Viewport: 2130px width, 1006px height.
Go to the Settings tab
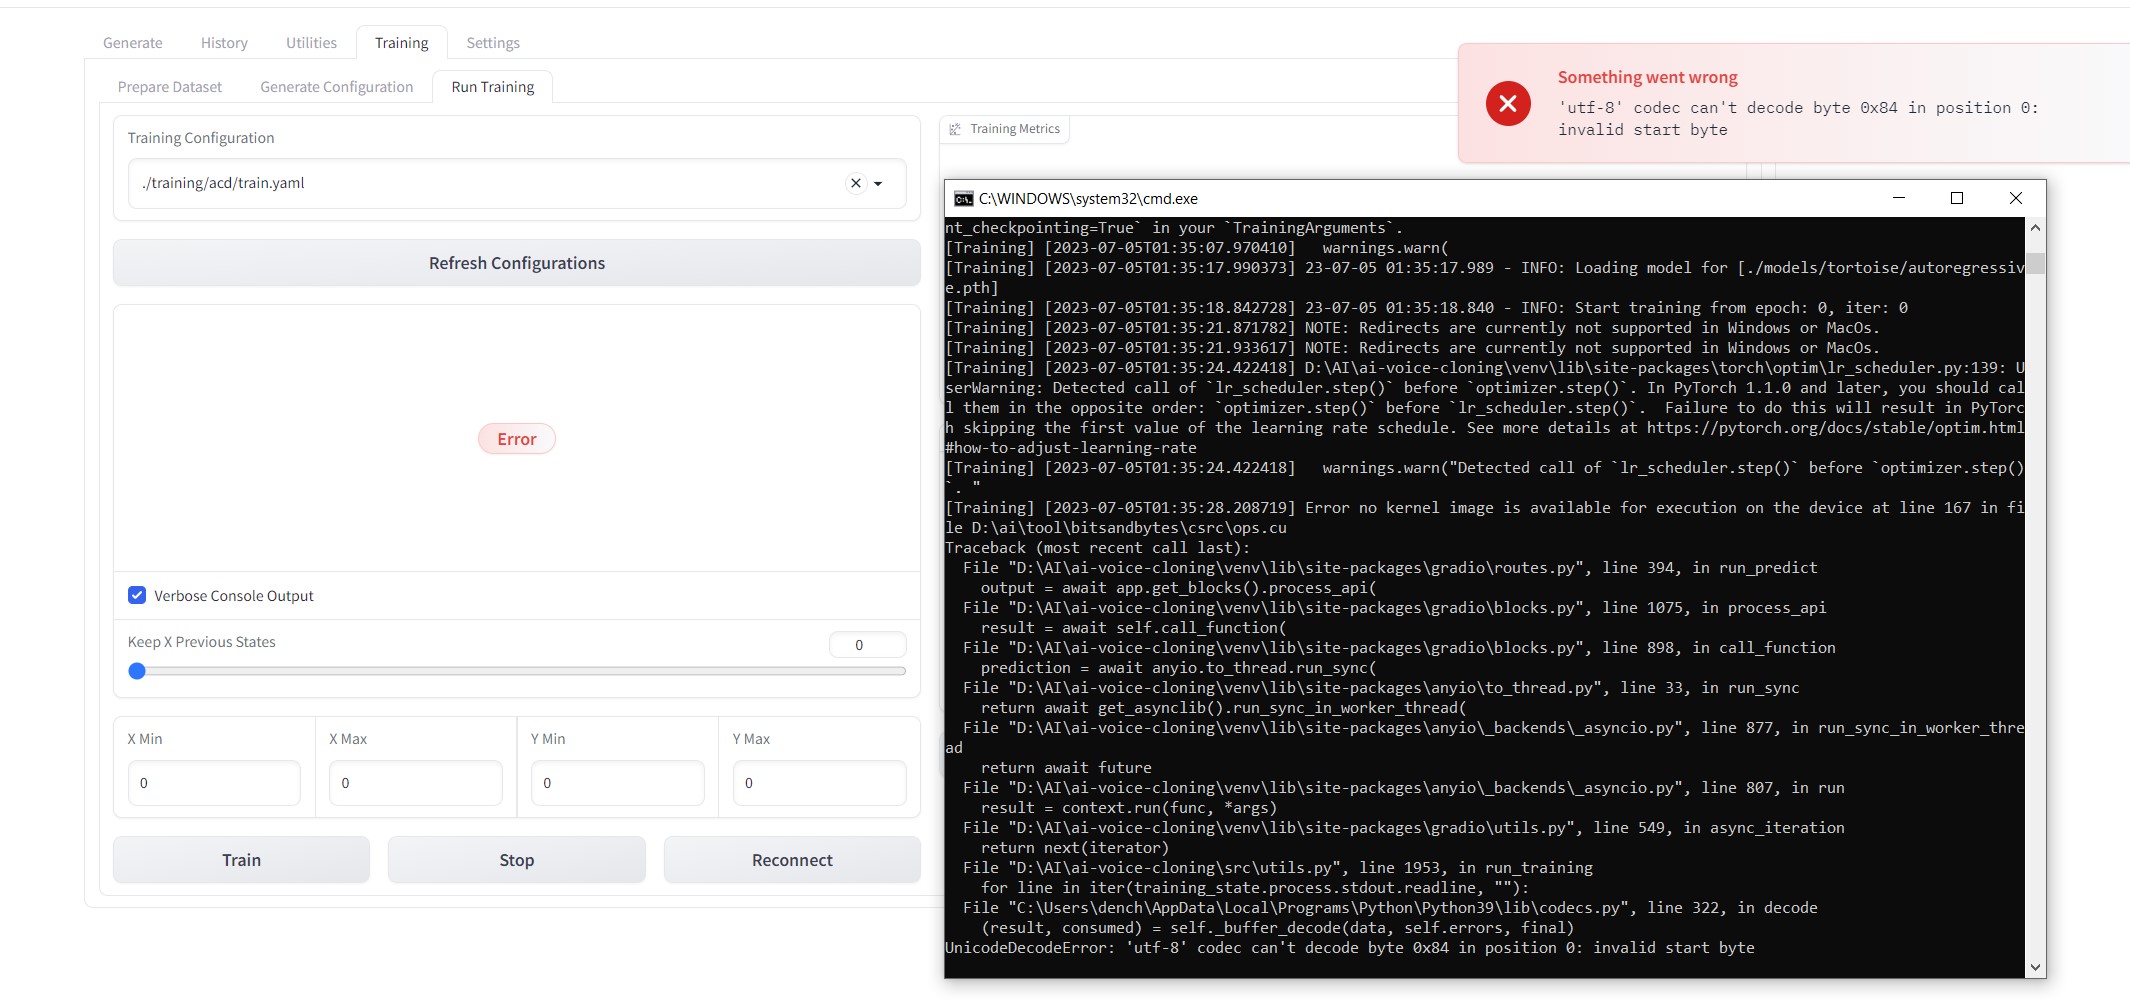pos(493,43)
